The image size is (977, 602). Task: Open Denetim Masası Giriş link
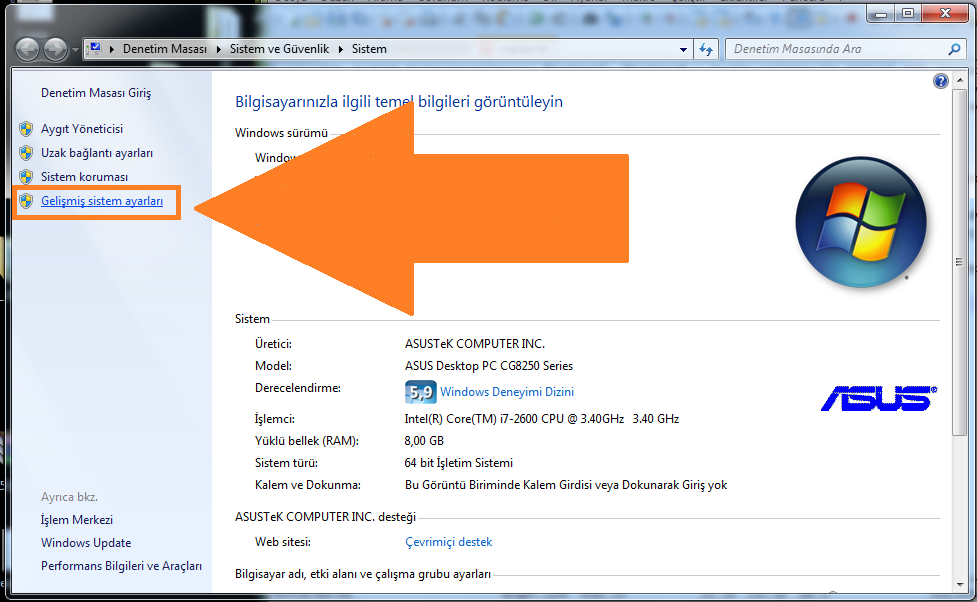click(96, 93)
